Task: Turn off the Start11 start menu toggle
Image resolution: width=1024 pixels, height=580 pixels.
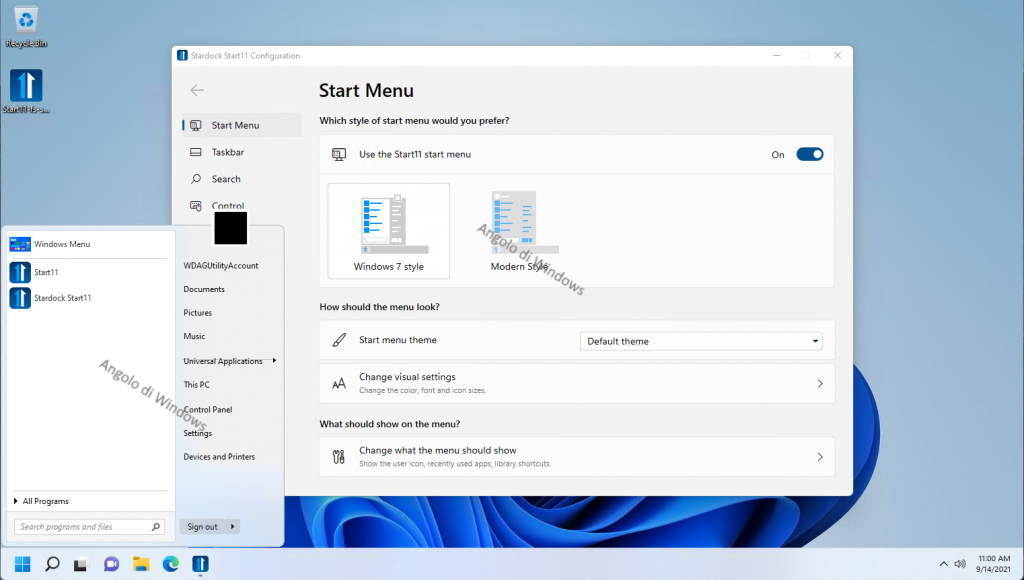Action: click(809, 154)
